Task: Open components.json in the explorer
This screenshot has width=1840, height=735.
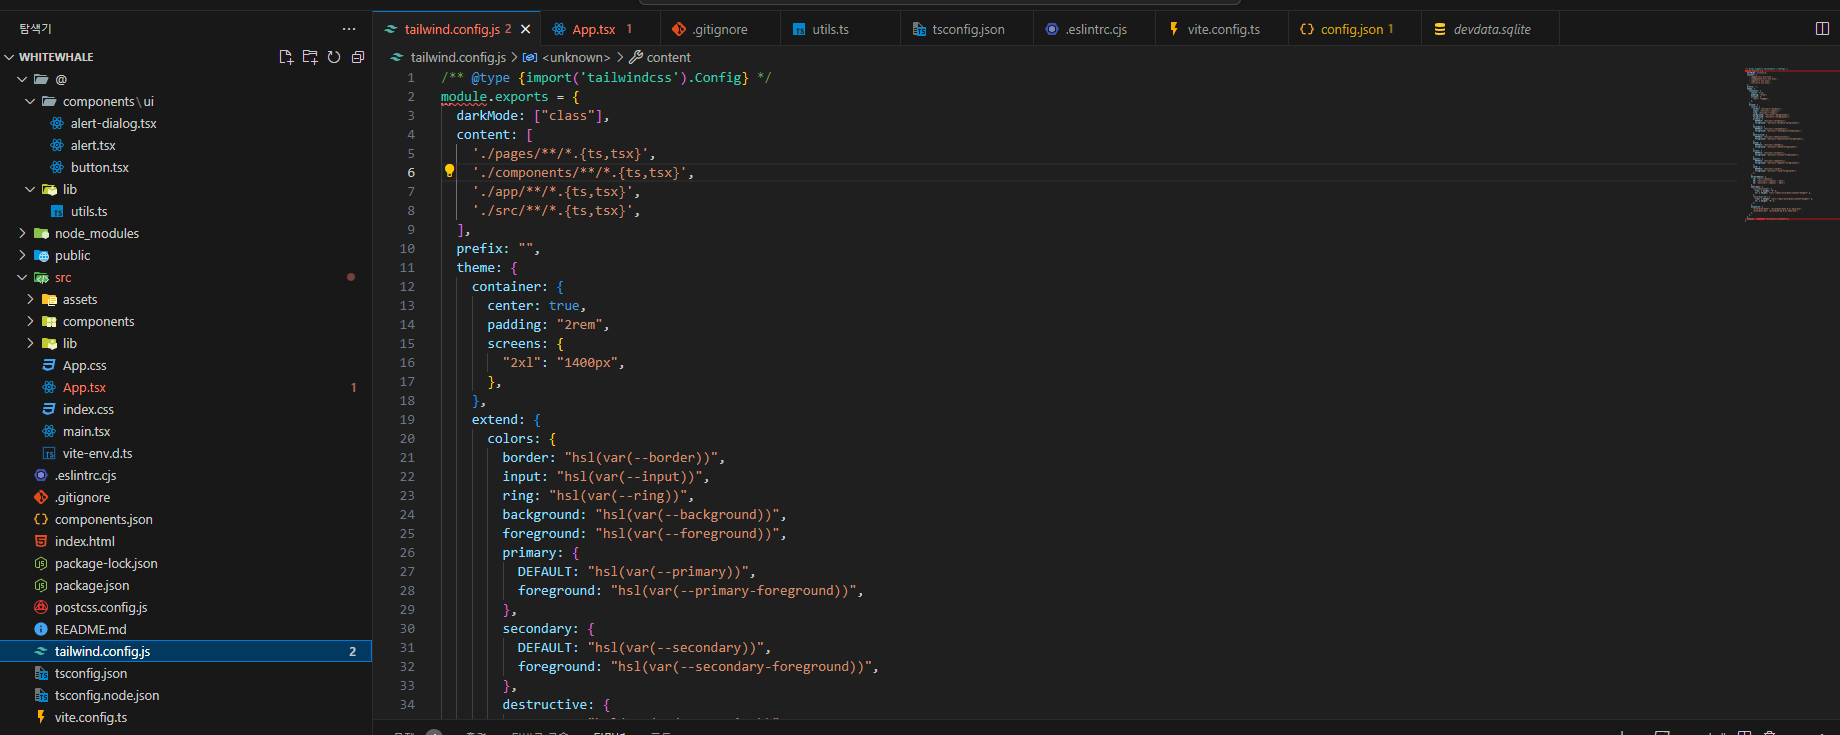Action: (x=186, y=519)
